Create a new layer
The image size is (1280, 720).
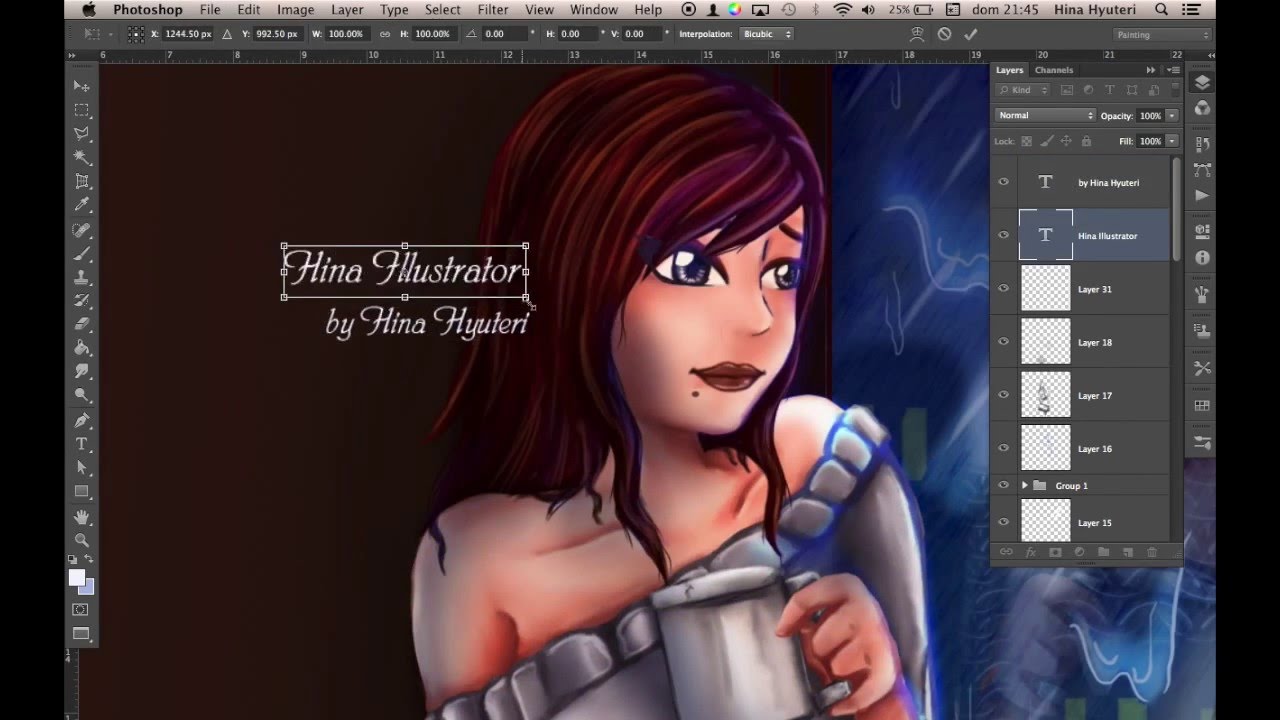pos(1127,552)
